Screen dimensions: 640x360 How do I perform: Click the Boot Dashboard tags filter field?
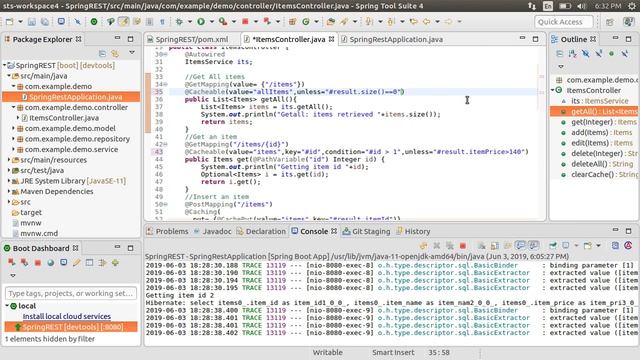click(x=71, y=293)
